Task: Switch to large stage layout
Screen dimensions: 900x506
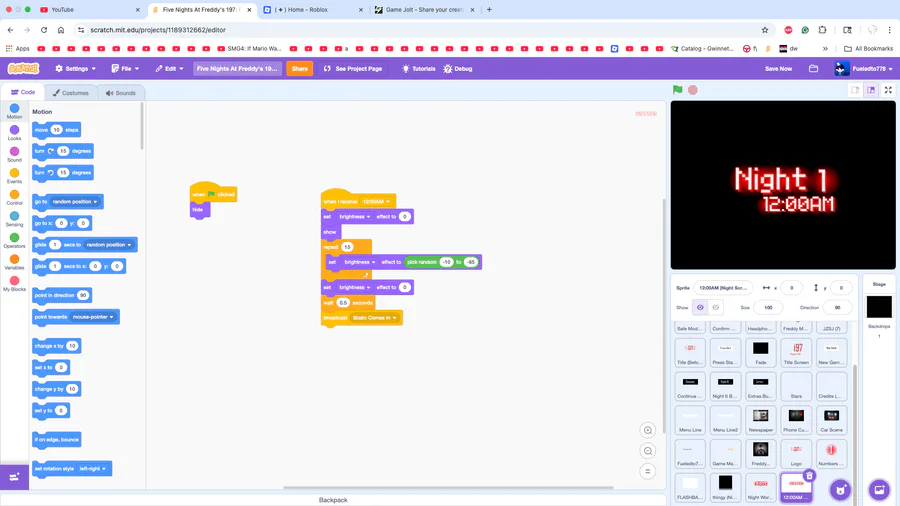Action: click(x=871, y=90)
